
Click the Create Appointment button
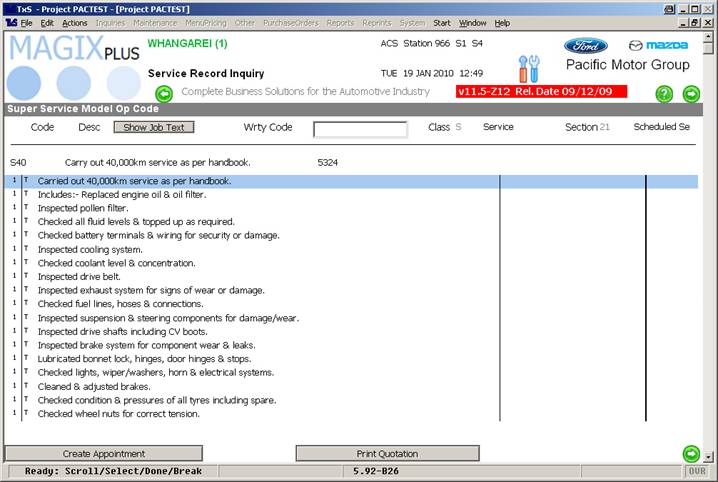coord(104,454)
